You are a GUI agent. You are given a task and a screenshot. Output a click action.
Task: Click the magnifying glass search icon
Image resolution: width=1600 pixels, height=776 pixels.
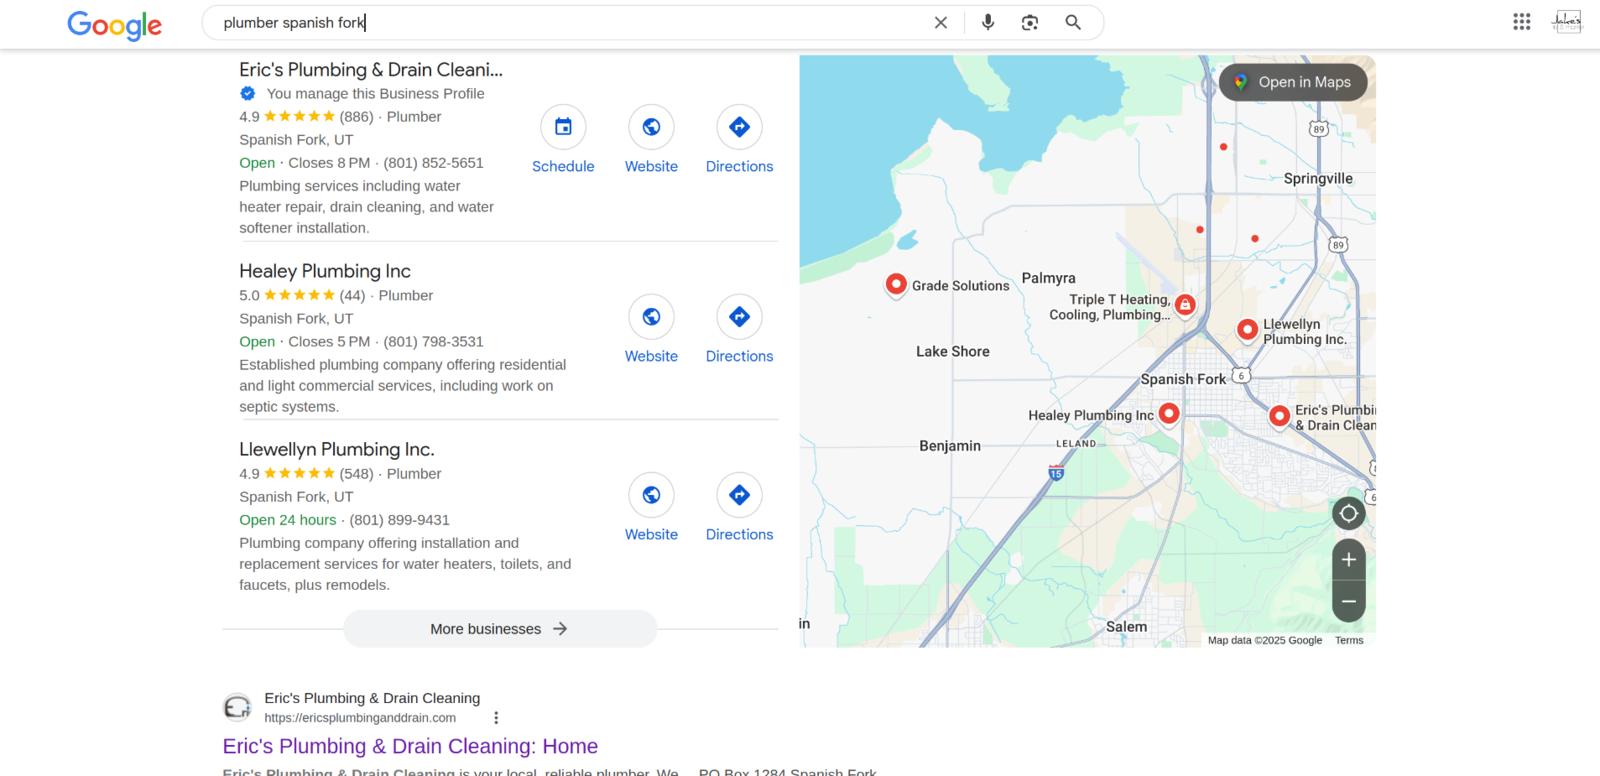[1073, 22]
